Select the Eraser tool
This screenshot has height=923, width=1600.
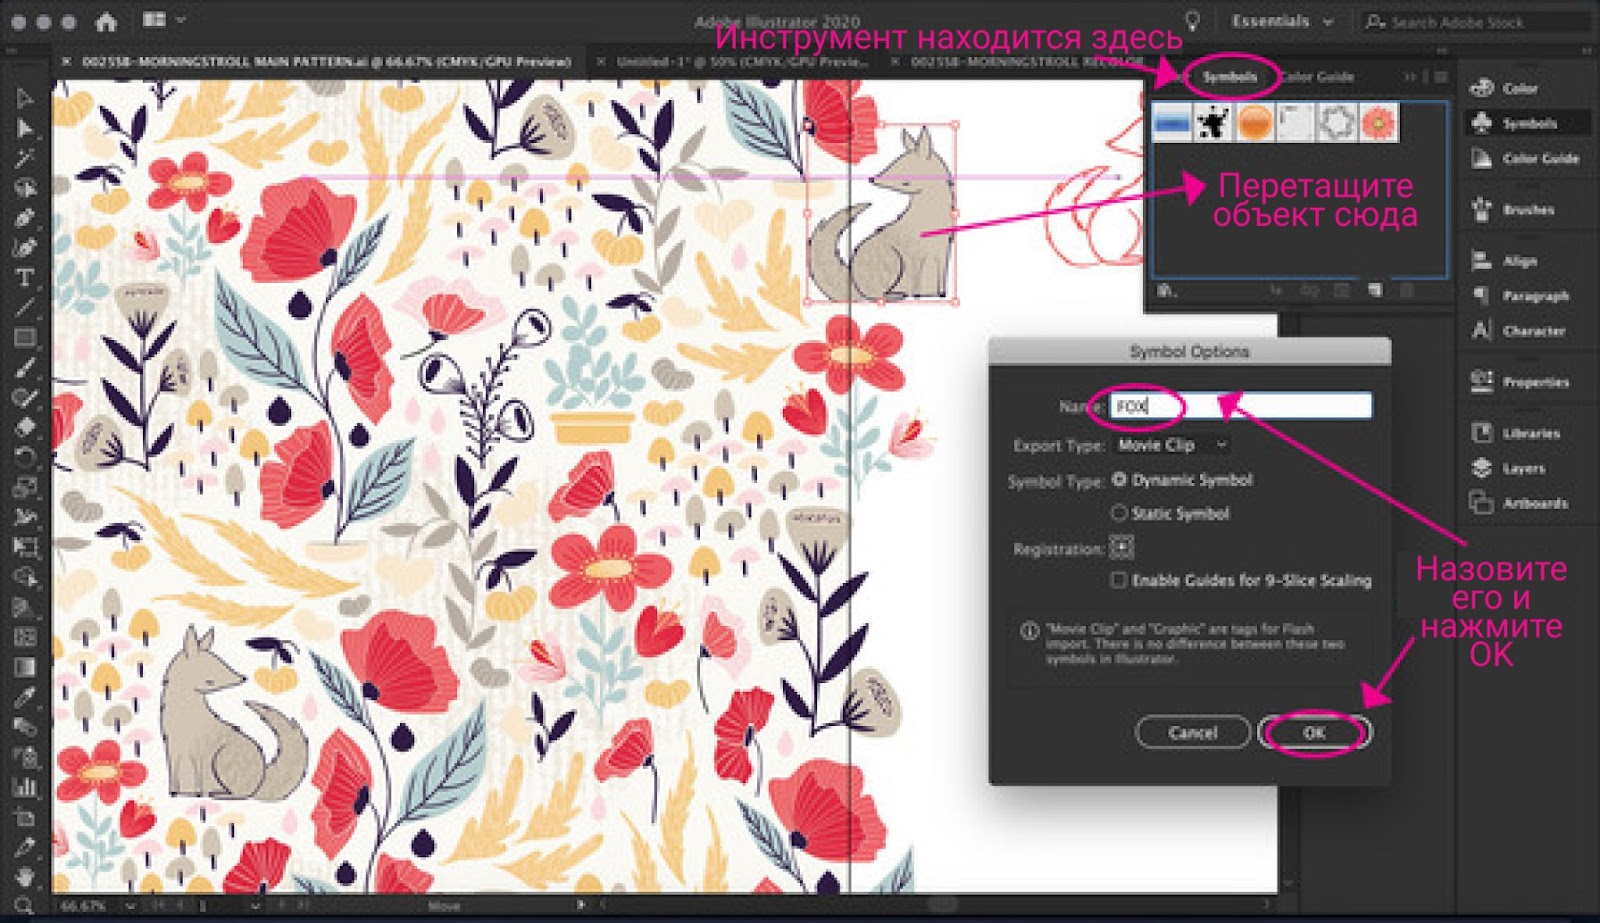25,428
